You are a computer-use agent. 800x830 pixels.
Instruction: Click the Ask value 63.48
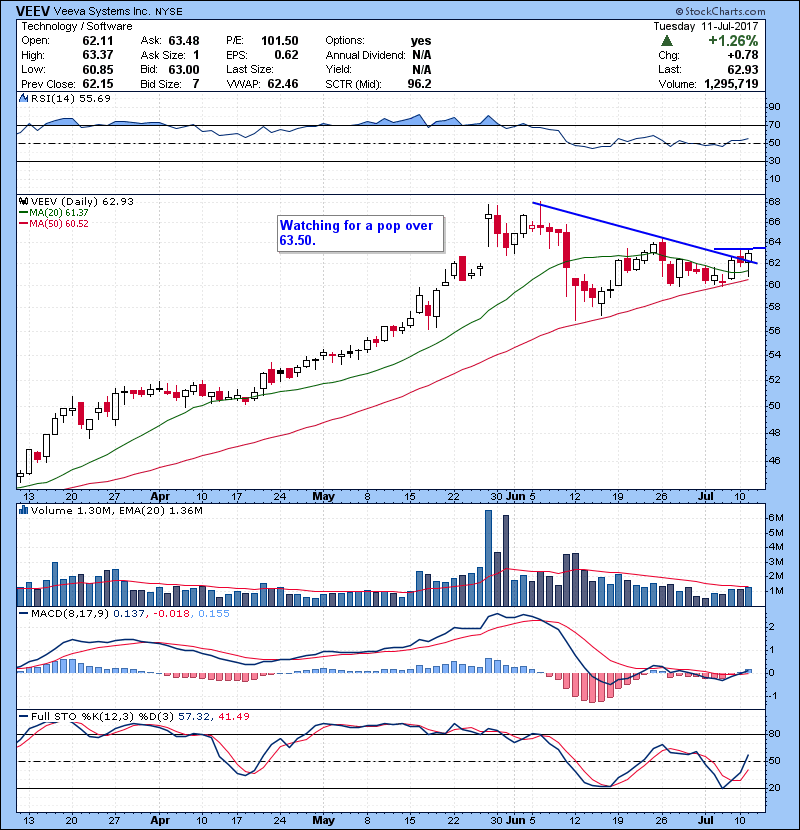184,41
